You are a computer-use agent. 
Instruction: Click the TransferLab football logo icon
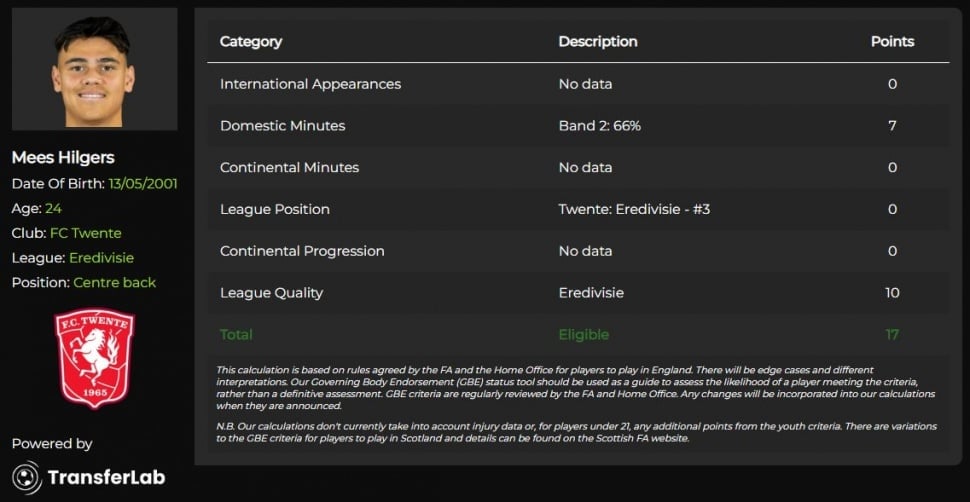(x=27, y=477)
